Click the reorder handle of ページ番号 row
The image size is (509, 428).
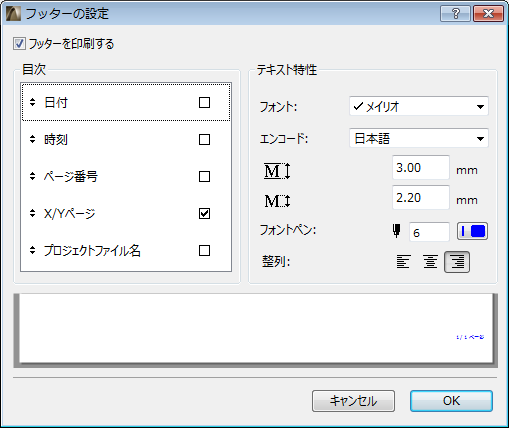coord(32,176)
